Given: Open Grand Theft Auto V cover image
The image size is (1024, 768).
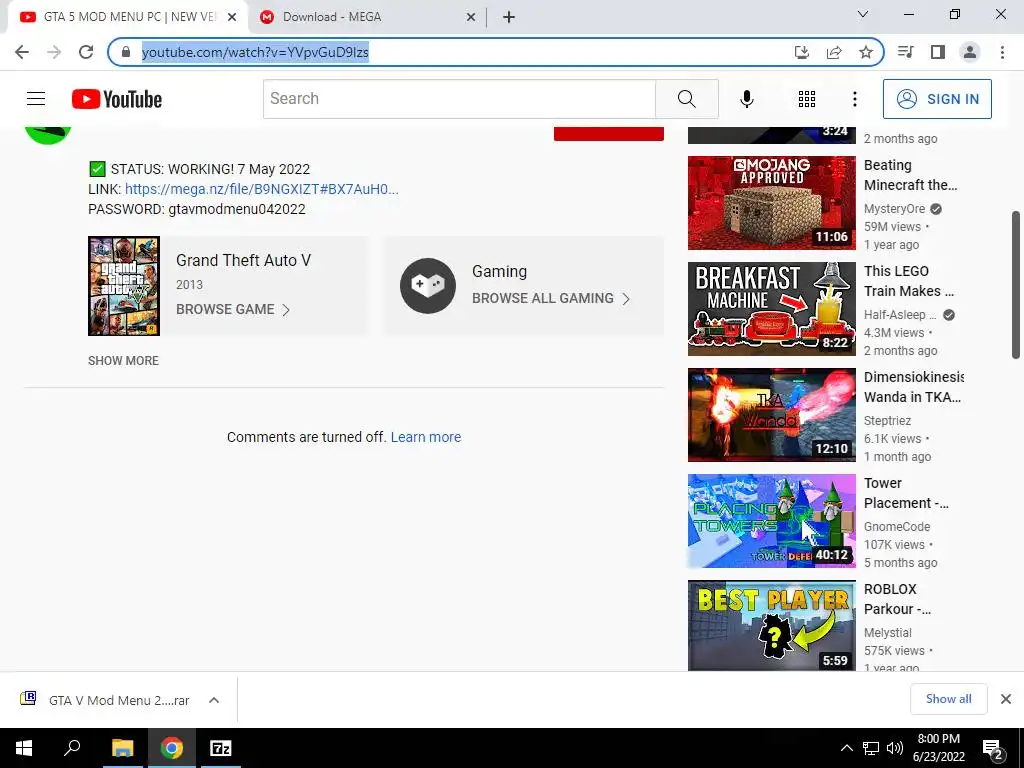Looking at the screenshot, I should coord(124,286).
